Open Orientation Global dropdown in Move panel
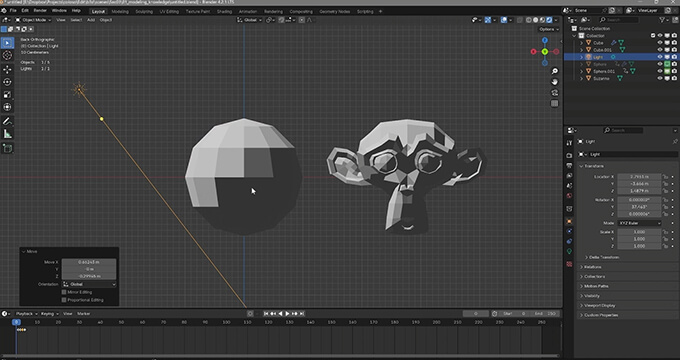Screen dimensions: 680x360 click(89, 284)
